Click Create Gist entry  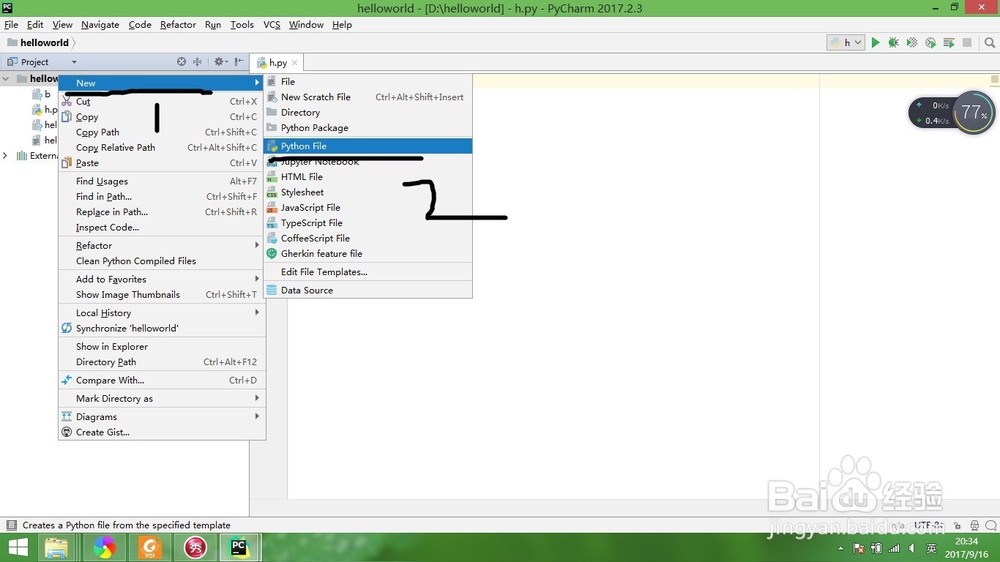pyautogui.click(x=162, y=433)
